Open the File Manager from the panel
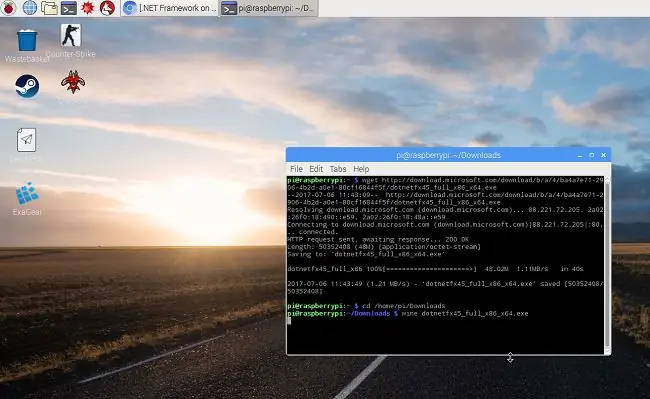Screen dimensions: 650x399 (x=49, y=7)
